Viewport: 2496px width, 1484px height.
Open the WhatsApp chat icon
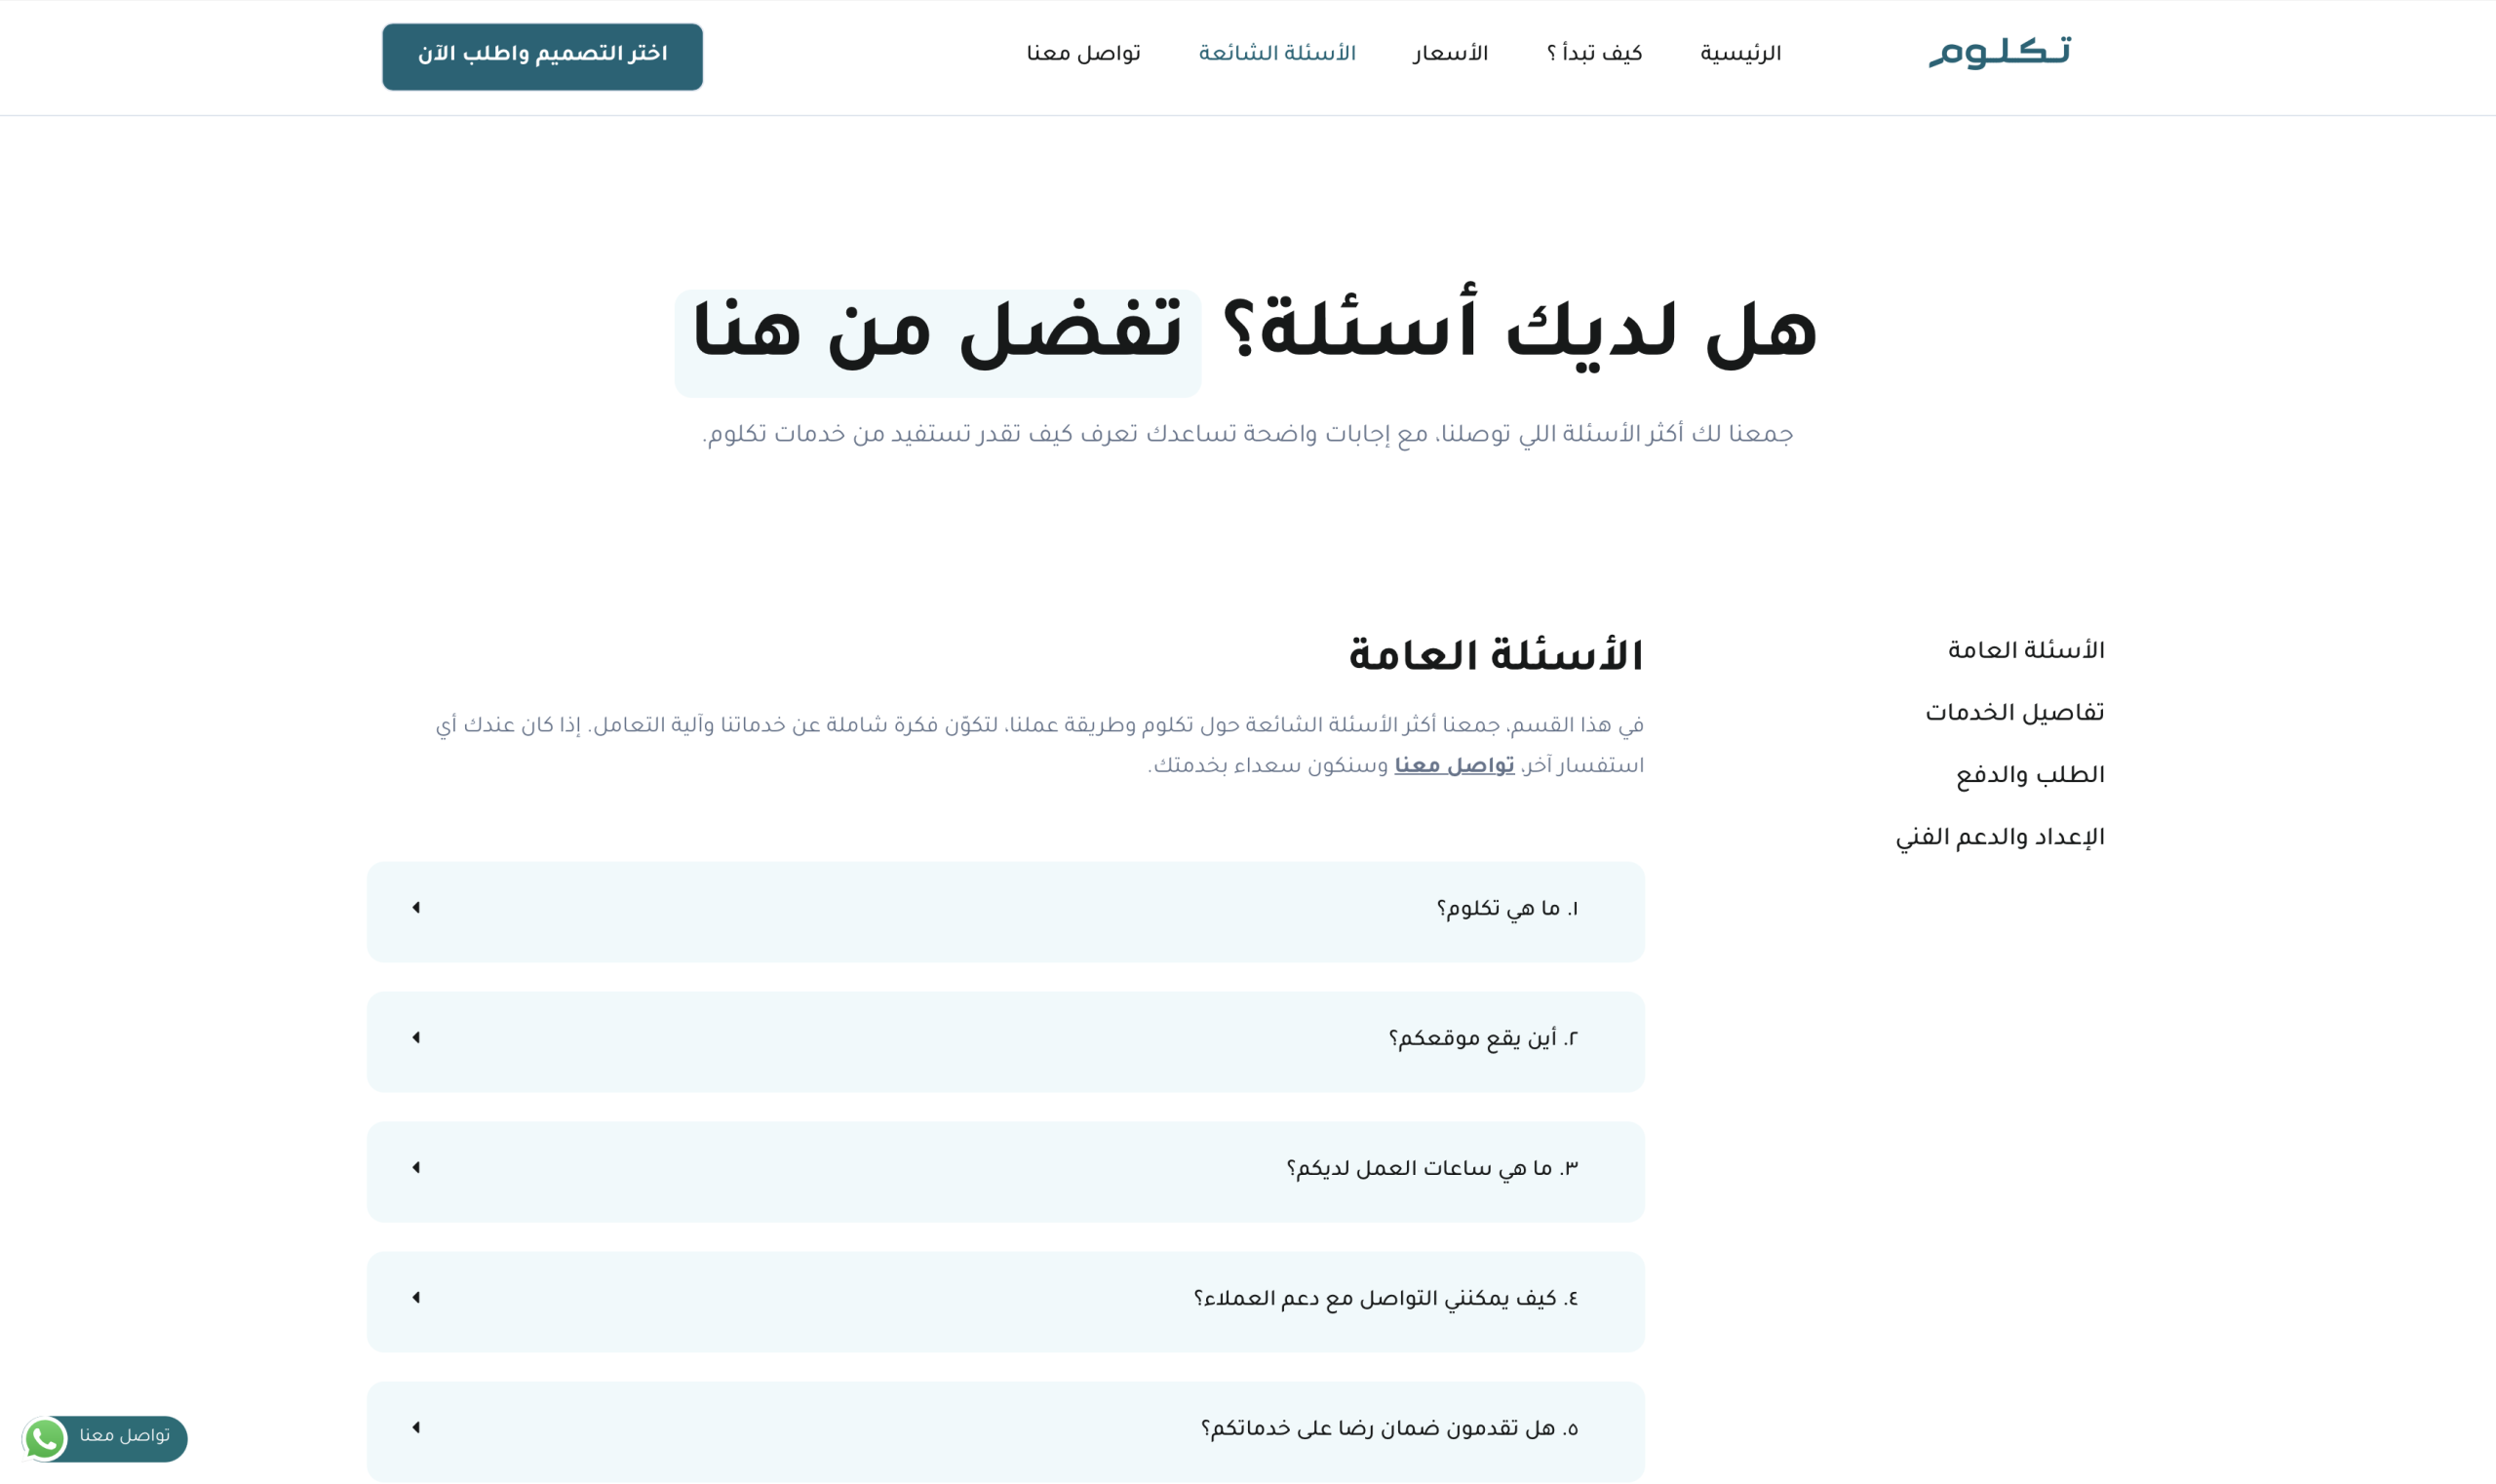[45, 1439]
